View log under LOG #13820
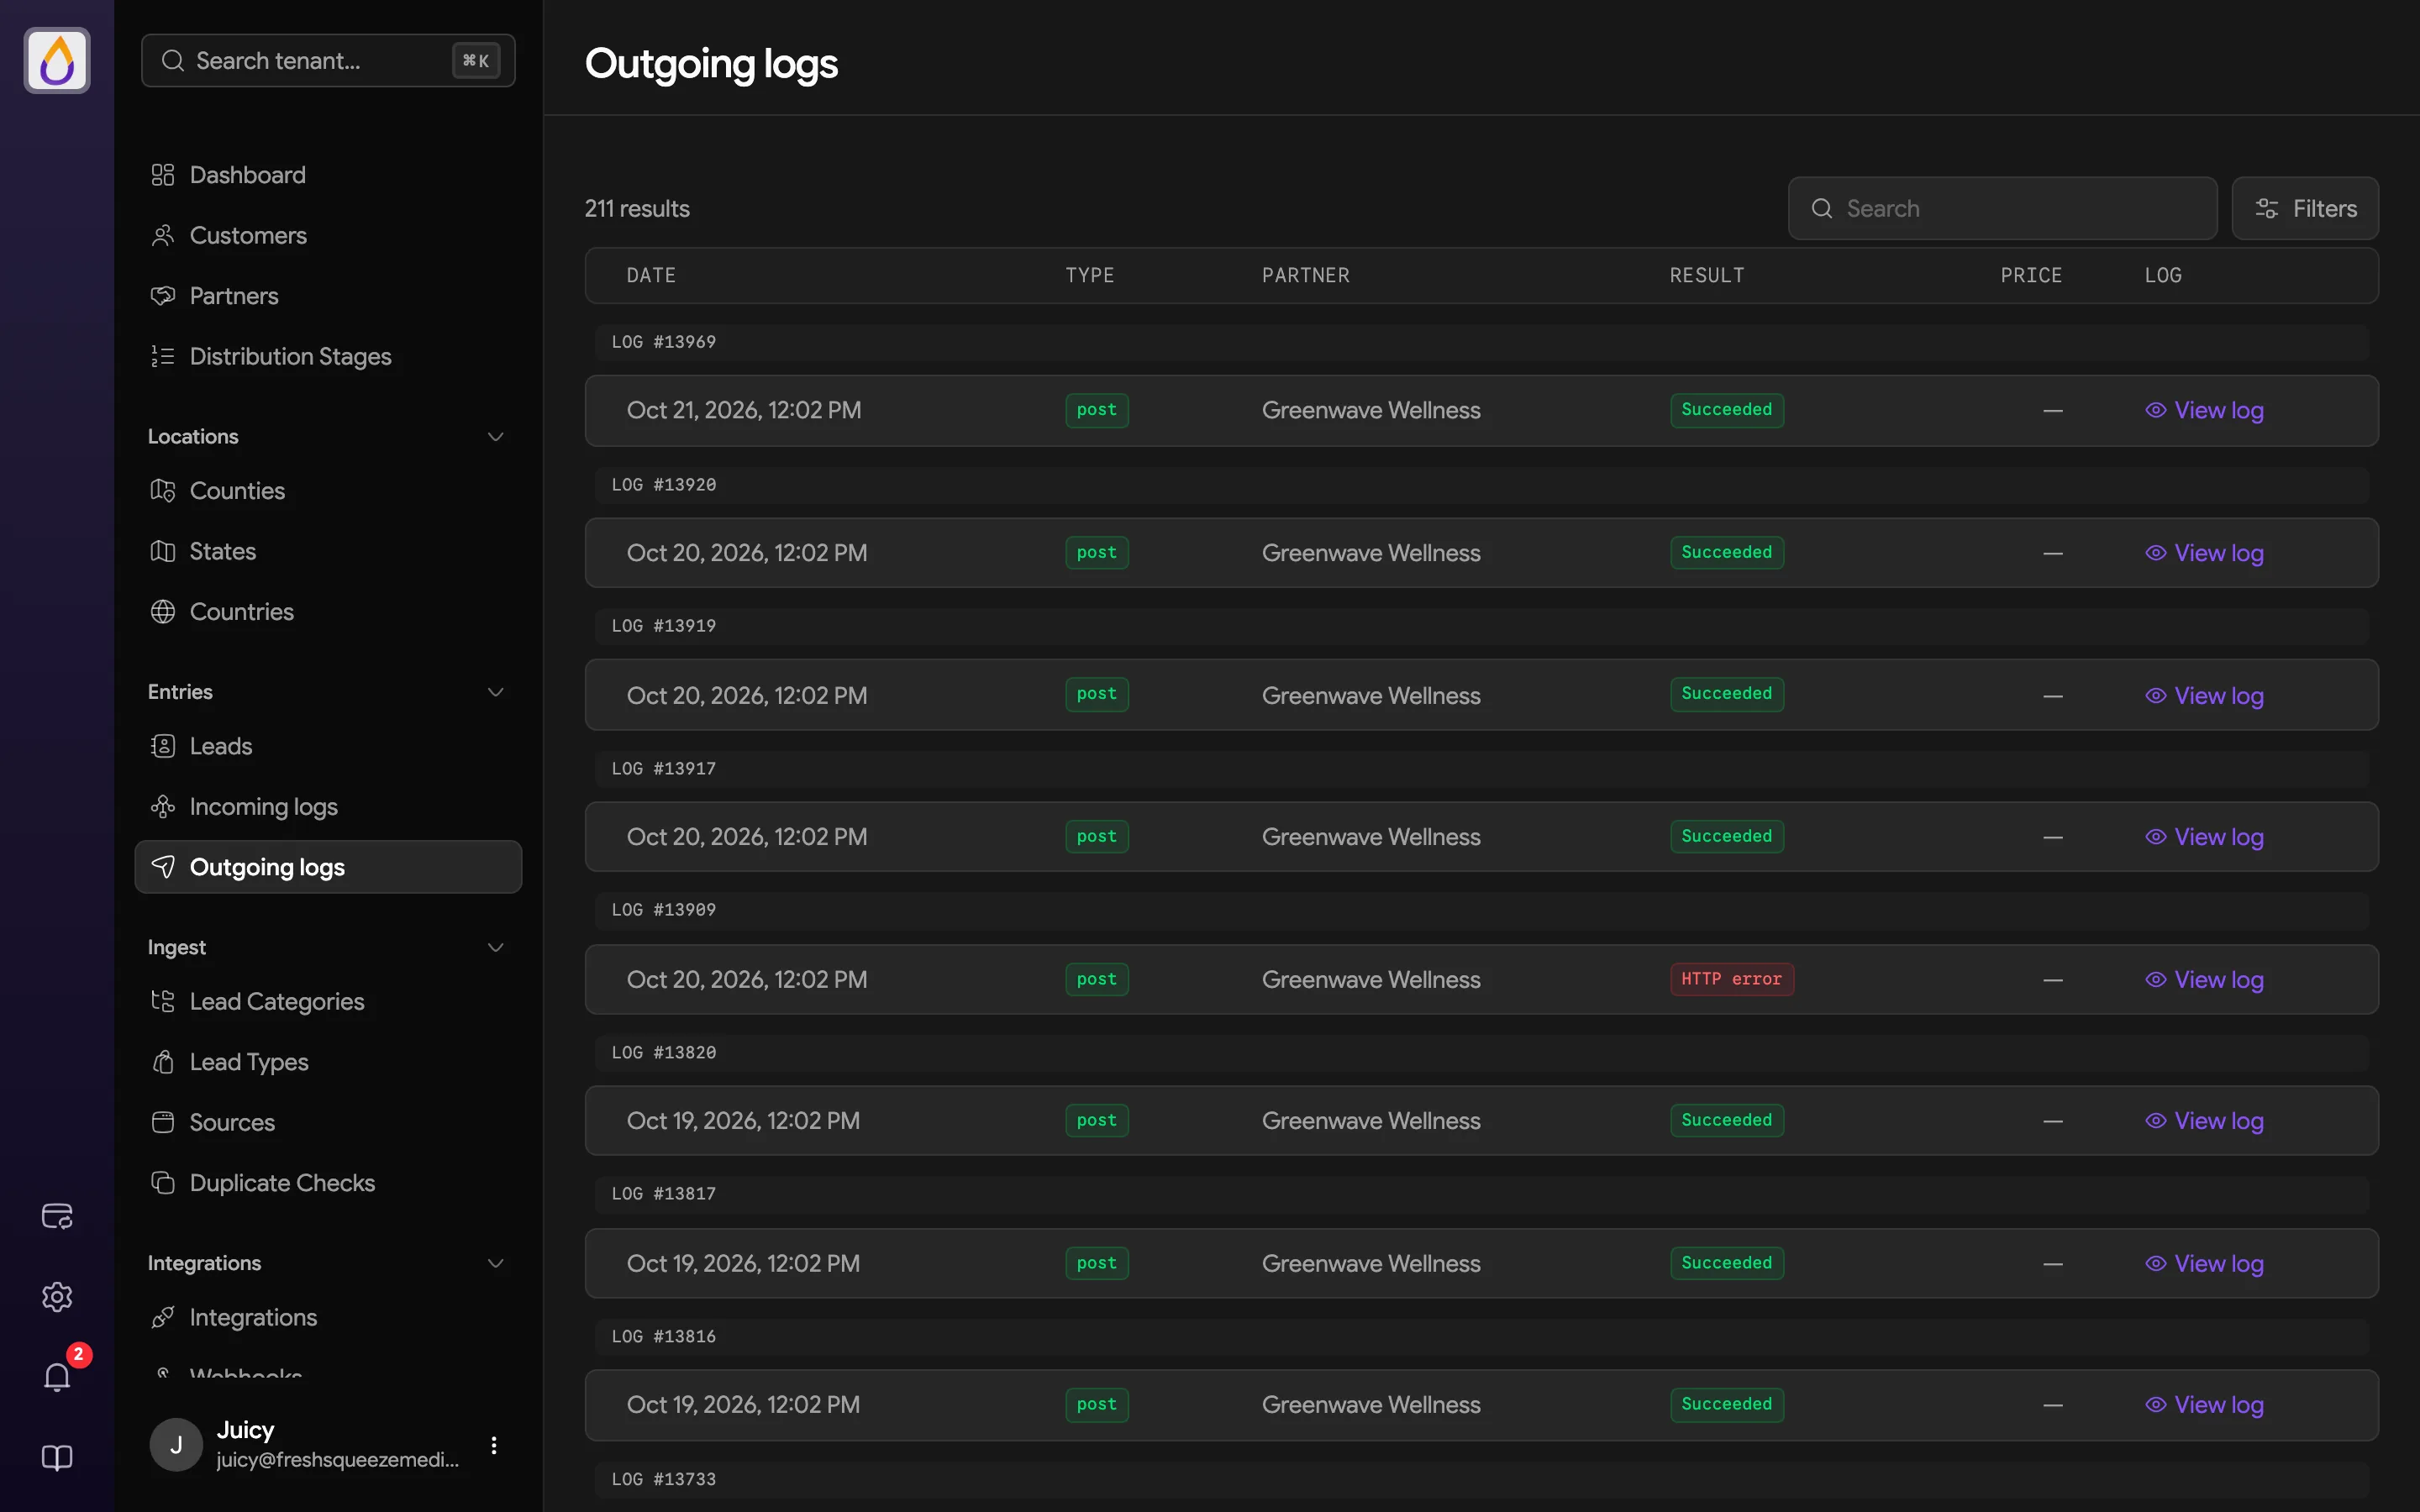Image resolution: width=2420 pixels, height=1512 pixels. tap(2204, 1121)
